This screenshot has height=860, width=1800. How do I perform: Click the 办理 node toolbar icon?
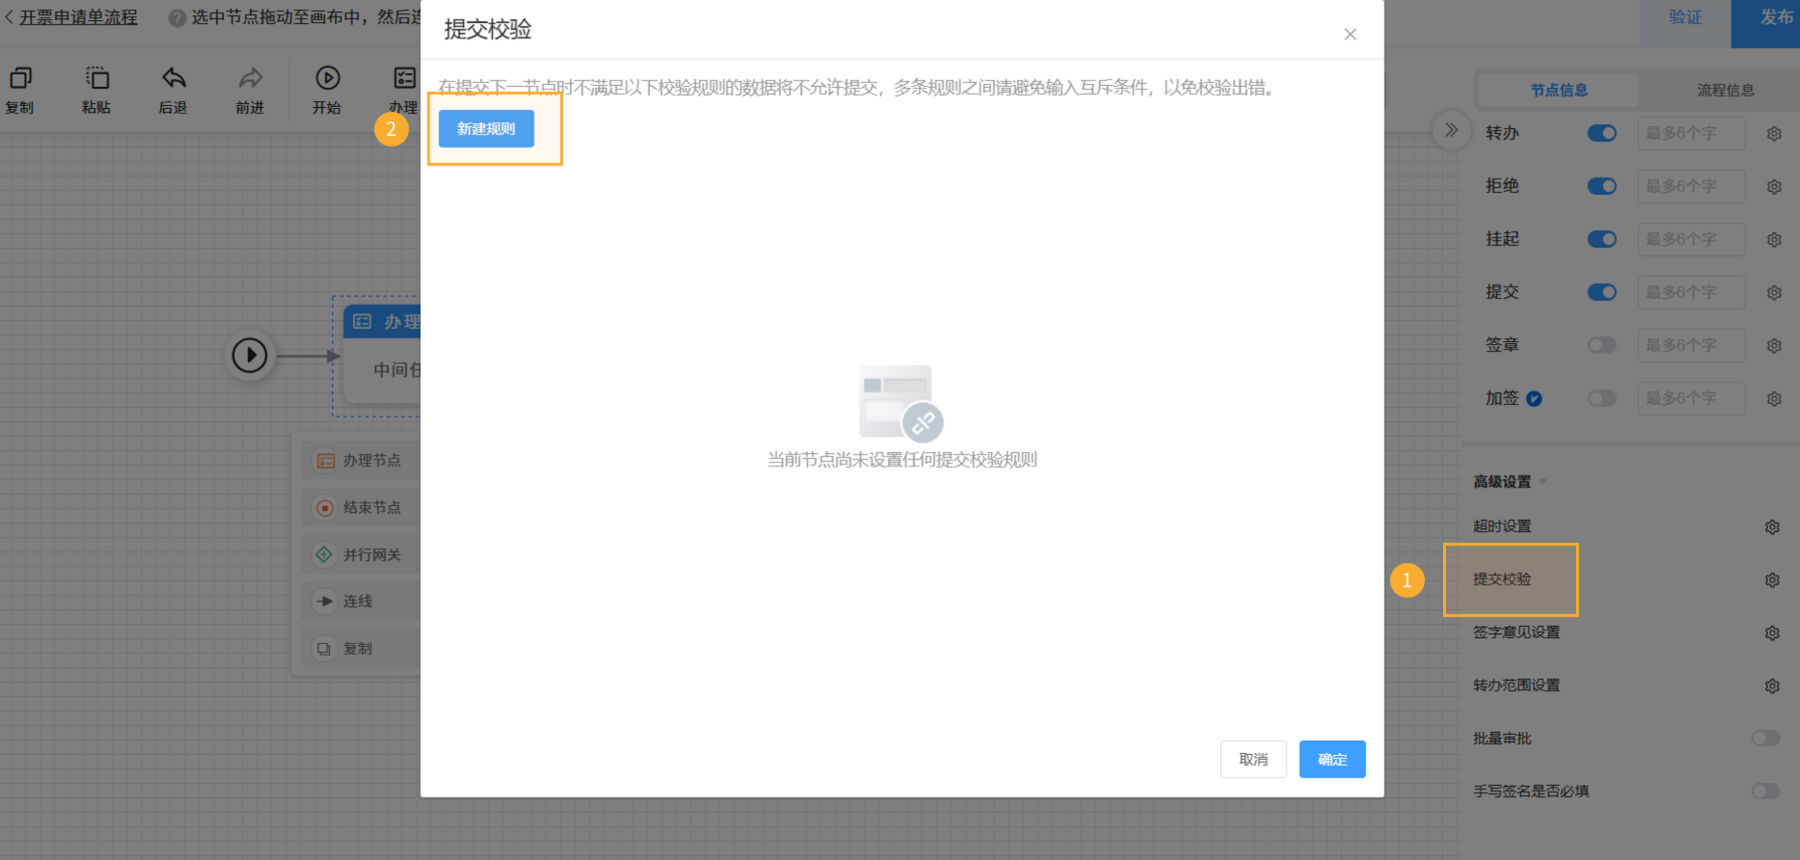[x=404, y=78]
